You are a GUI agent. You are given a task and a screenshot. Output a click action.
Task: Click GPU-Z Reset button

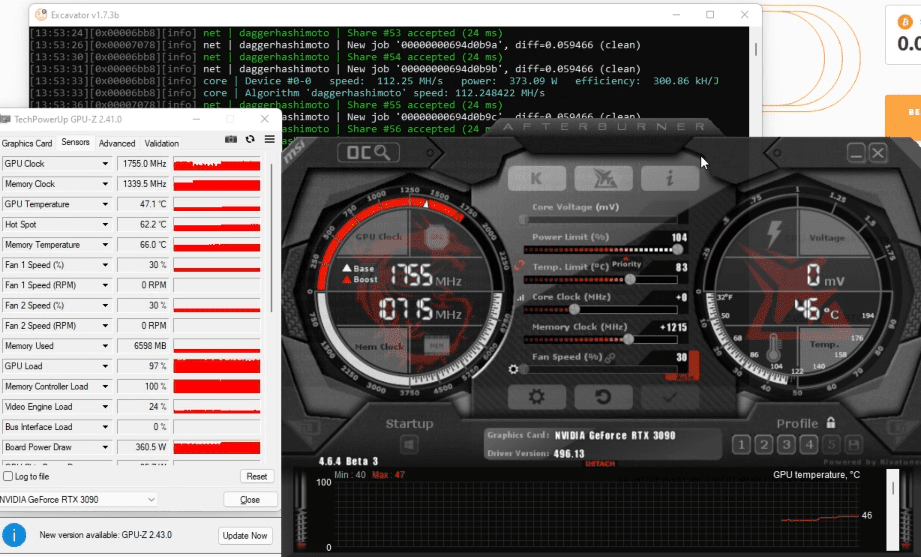click(x=257, y=477)
